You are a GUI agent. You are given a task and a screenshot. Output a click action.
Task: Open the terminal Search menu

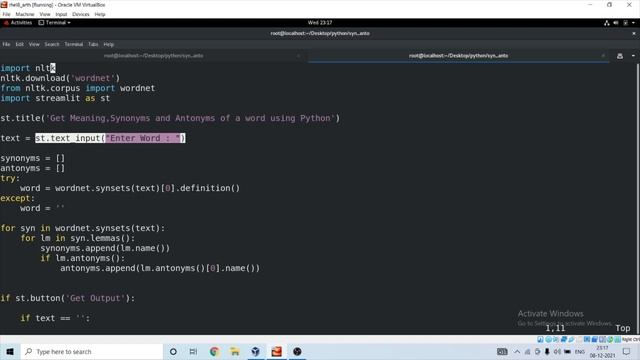tap(52, 44)
